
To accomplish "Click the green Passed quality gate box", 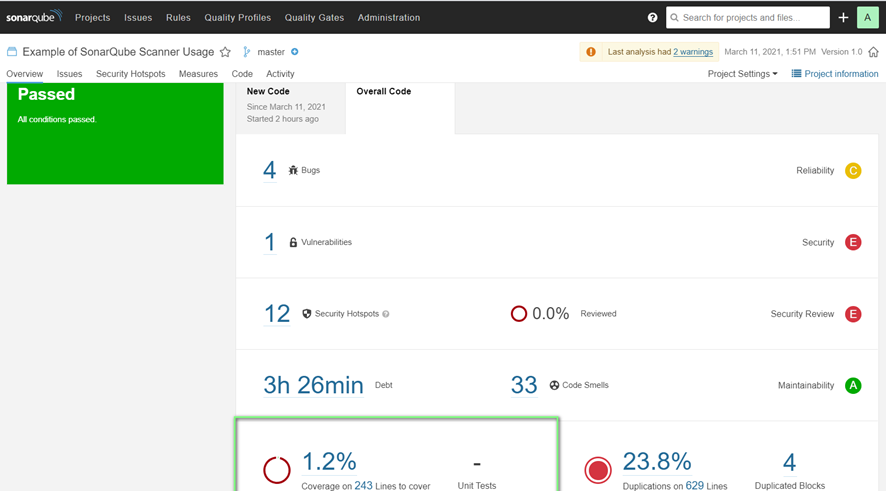I will [115, 133].
